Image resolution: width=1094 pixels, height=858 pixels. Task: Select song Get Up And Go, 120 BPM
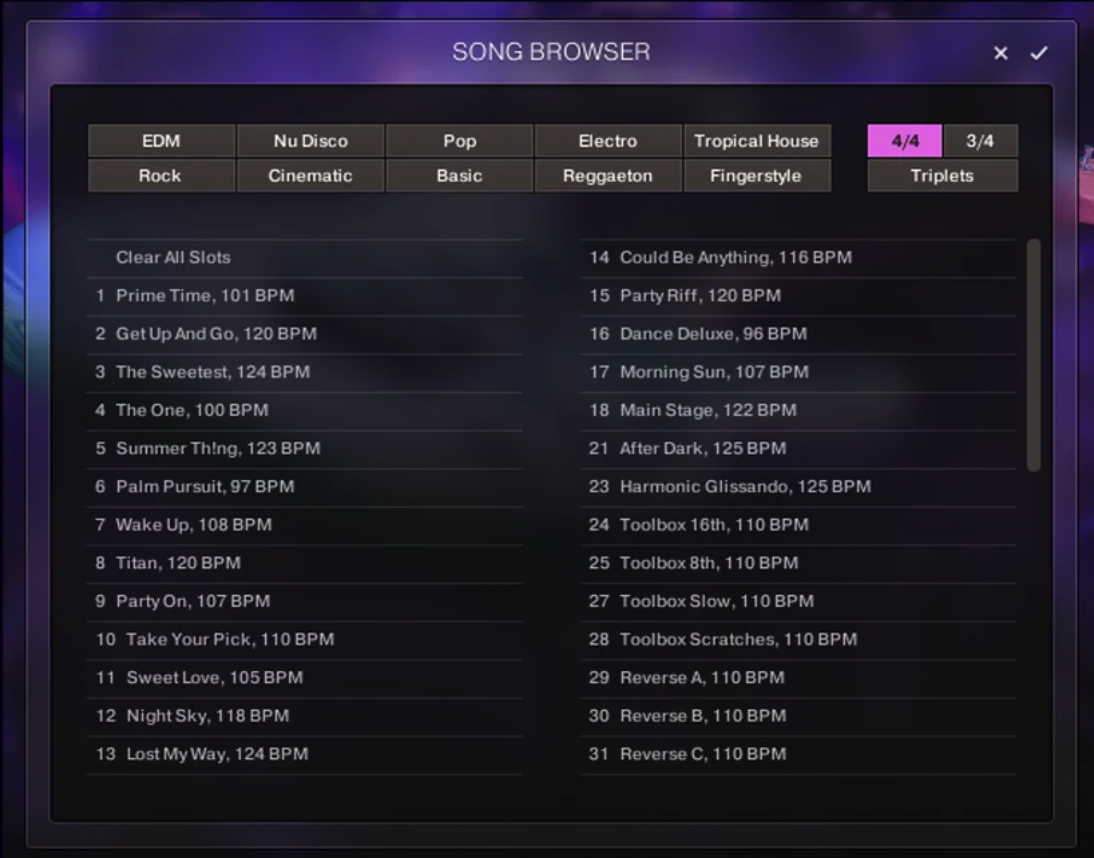click(x=305, y=334)
